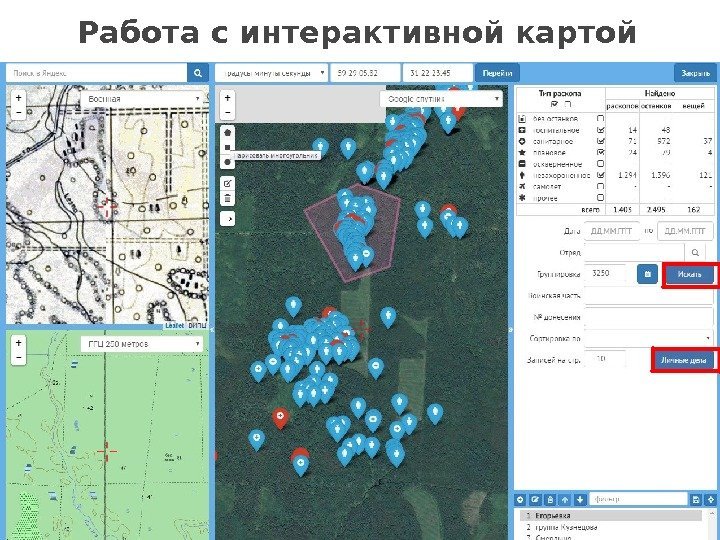Screen dimensions: 720x540
Task: Click the Группировка field showing 3250
Action: pos(605,273)
